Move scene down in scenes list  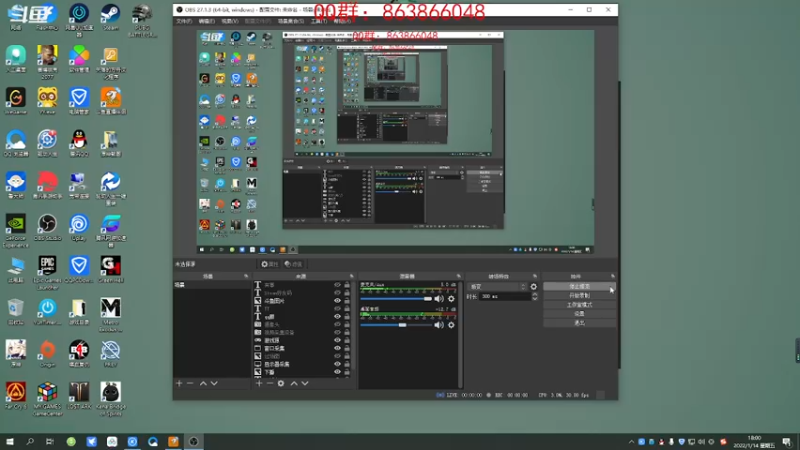214,383
